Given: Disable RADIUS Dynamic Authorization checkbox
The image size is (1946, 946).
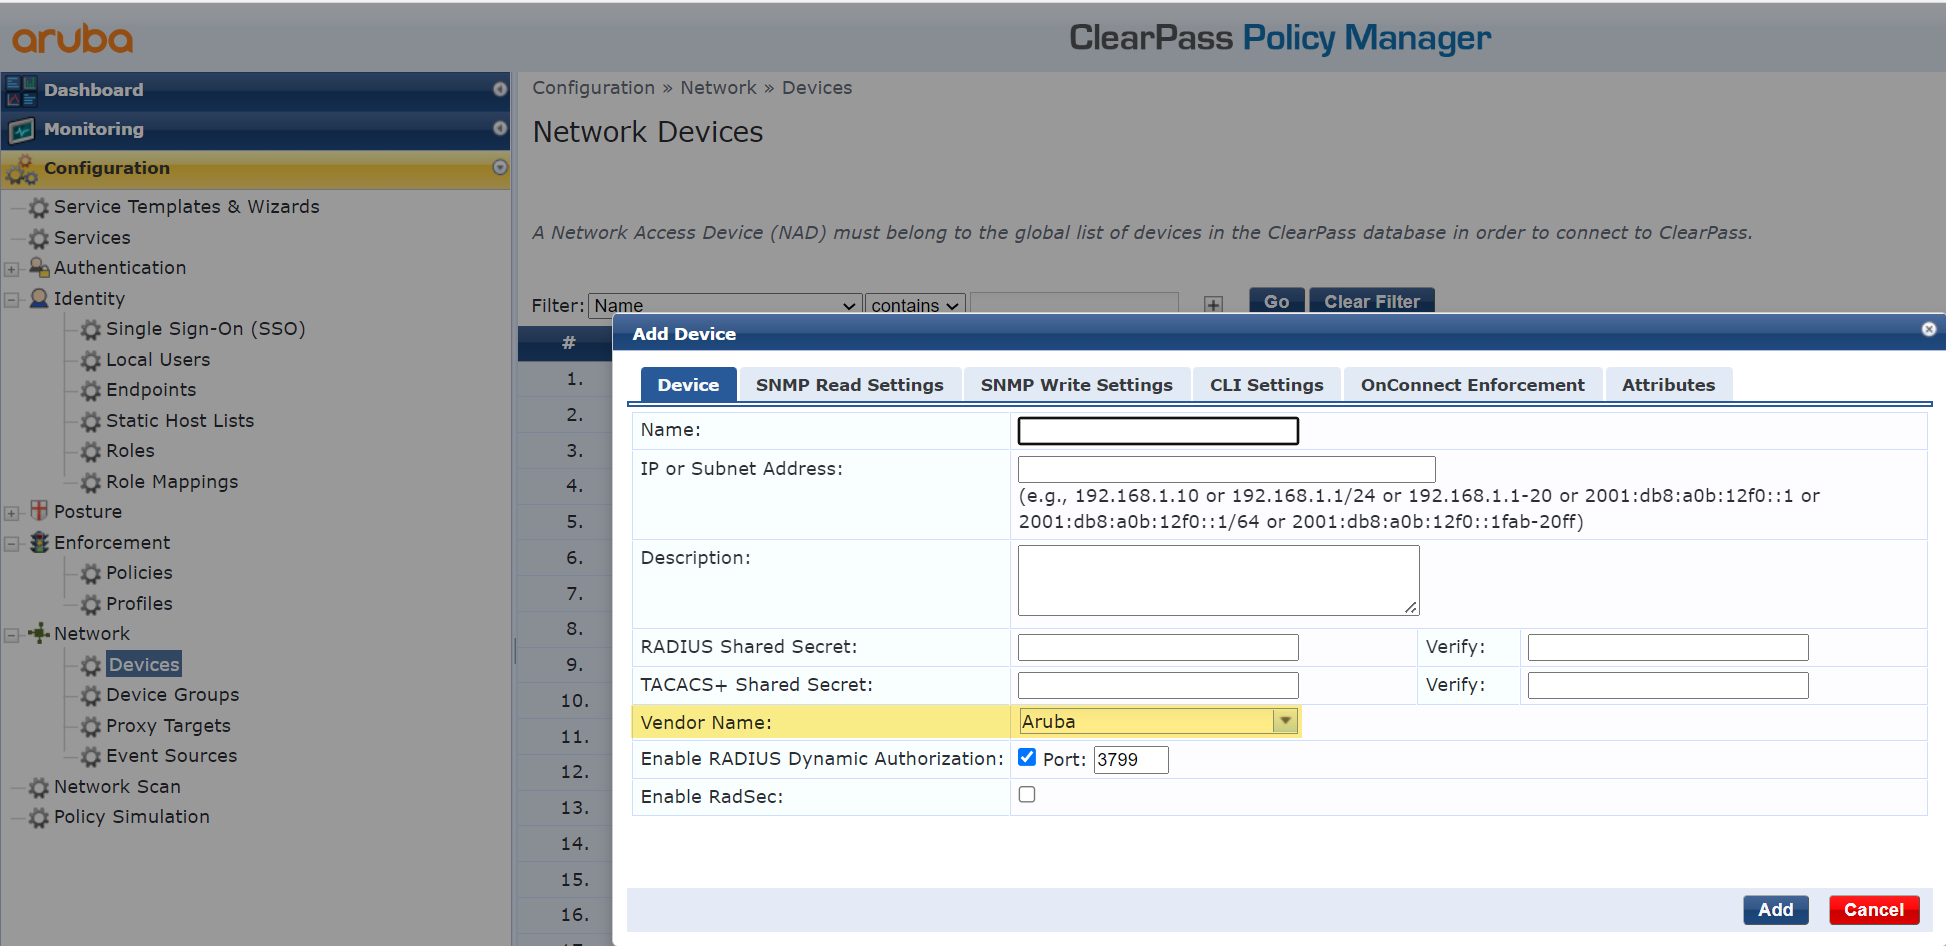Looking at the screenshot, I should (x=1027, y=757).
